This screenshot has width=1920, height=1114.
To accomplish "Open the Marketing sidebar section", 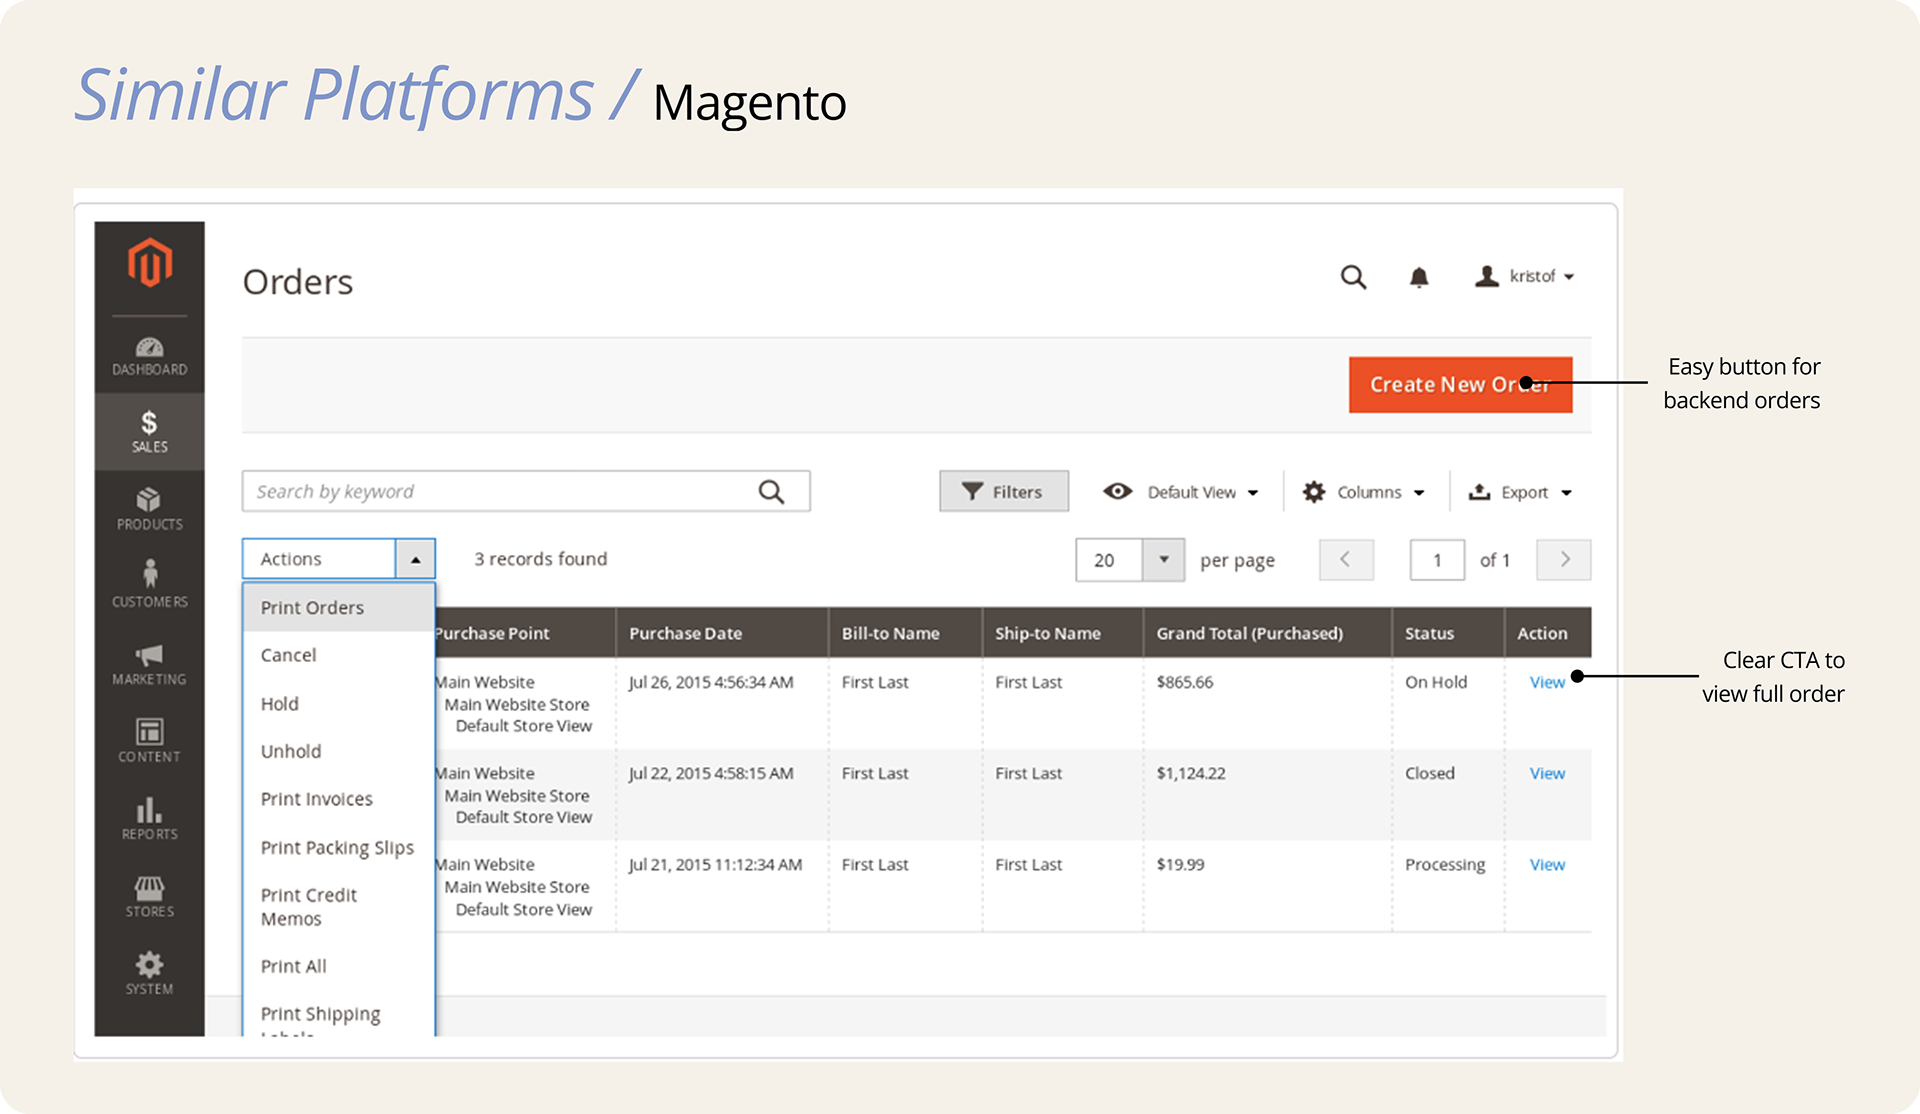I will [150, 664].
